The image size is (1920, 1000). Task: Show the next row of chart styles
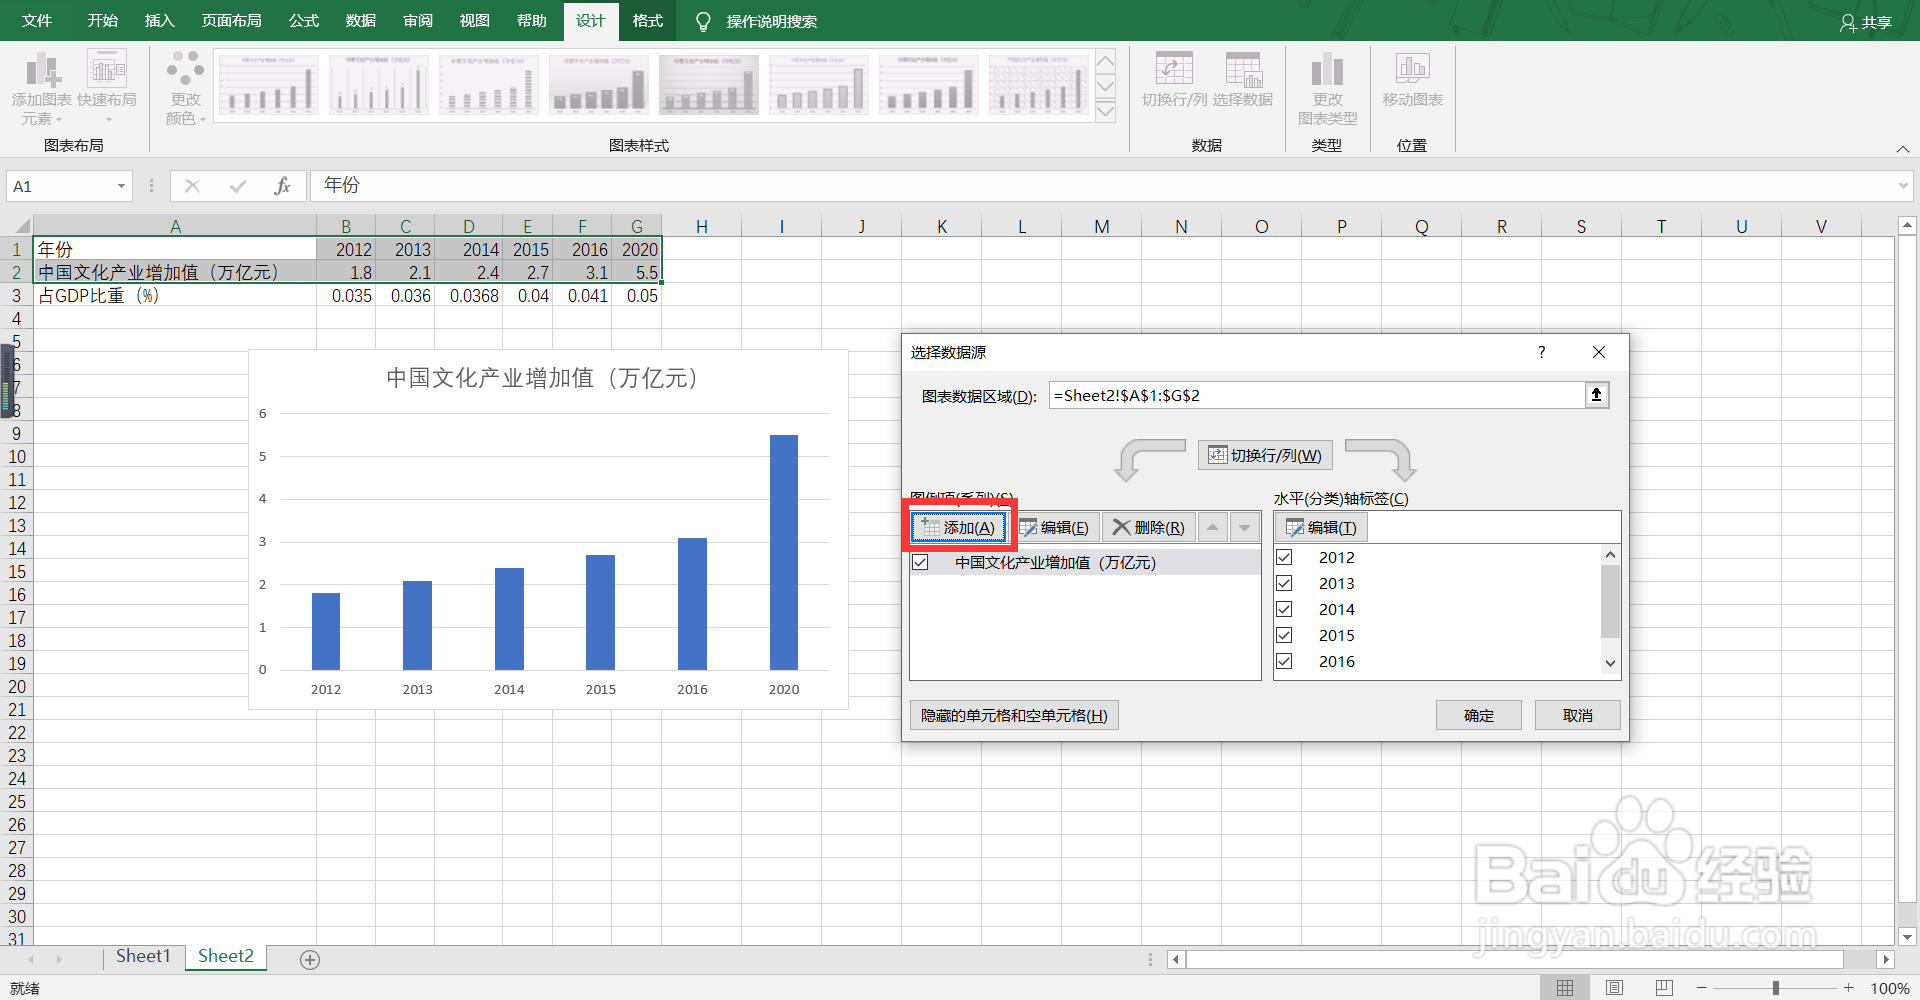point(1105,86)
